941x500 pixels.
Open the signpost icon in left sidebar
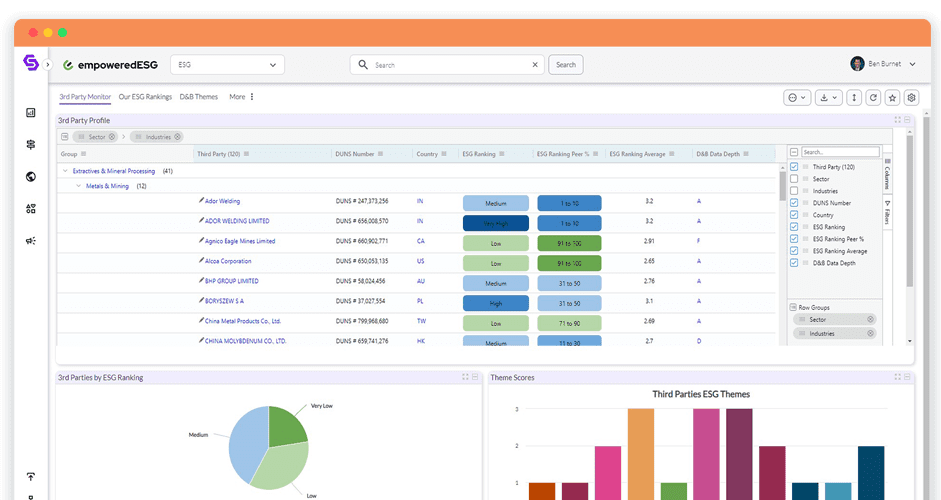pyautogui.click(x=31, y=145)
